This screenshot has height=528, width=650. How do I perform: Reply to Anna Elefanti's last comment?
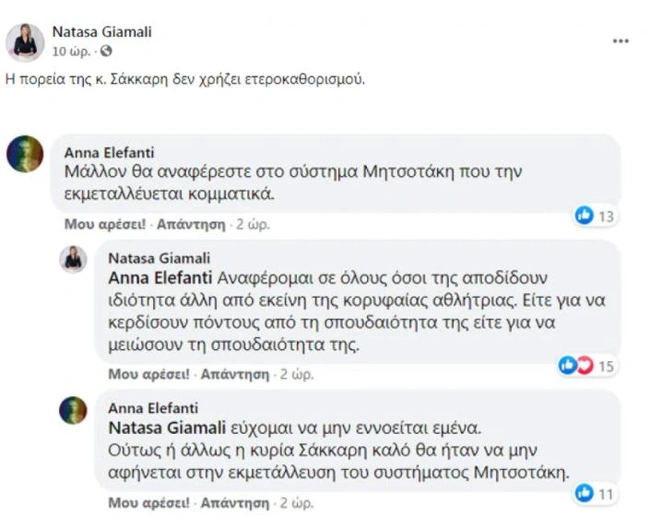click(x=234, y=501)
